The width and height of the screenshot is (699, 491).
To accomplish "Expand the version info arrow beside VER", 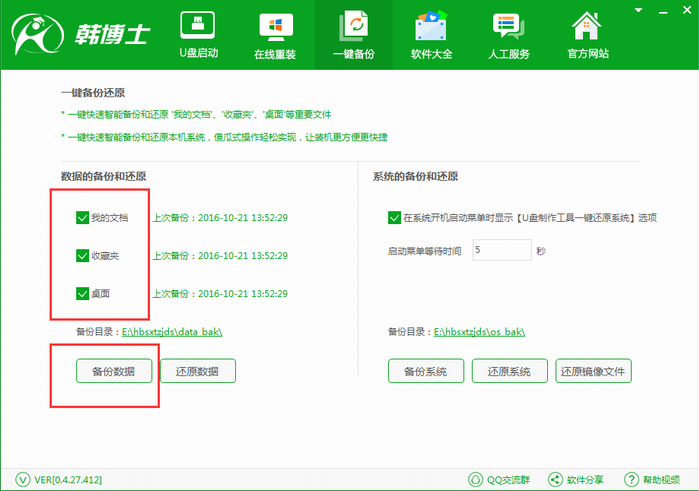I will [x=20, y=479].
